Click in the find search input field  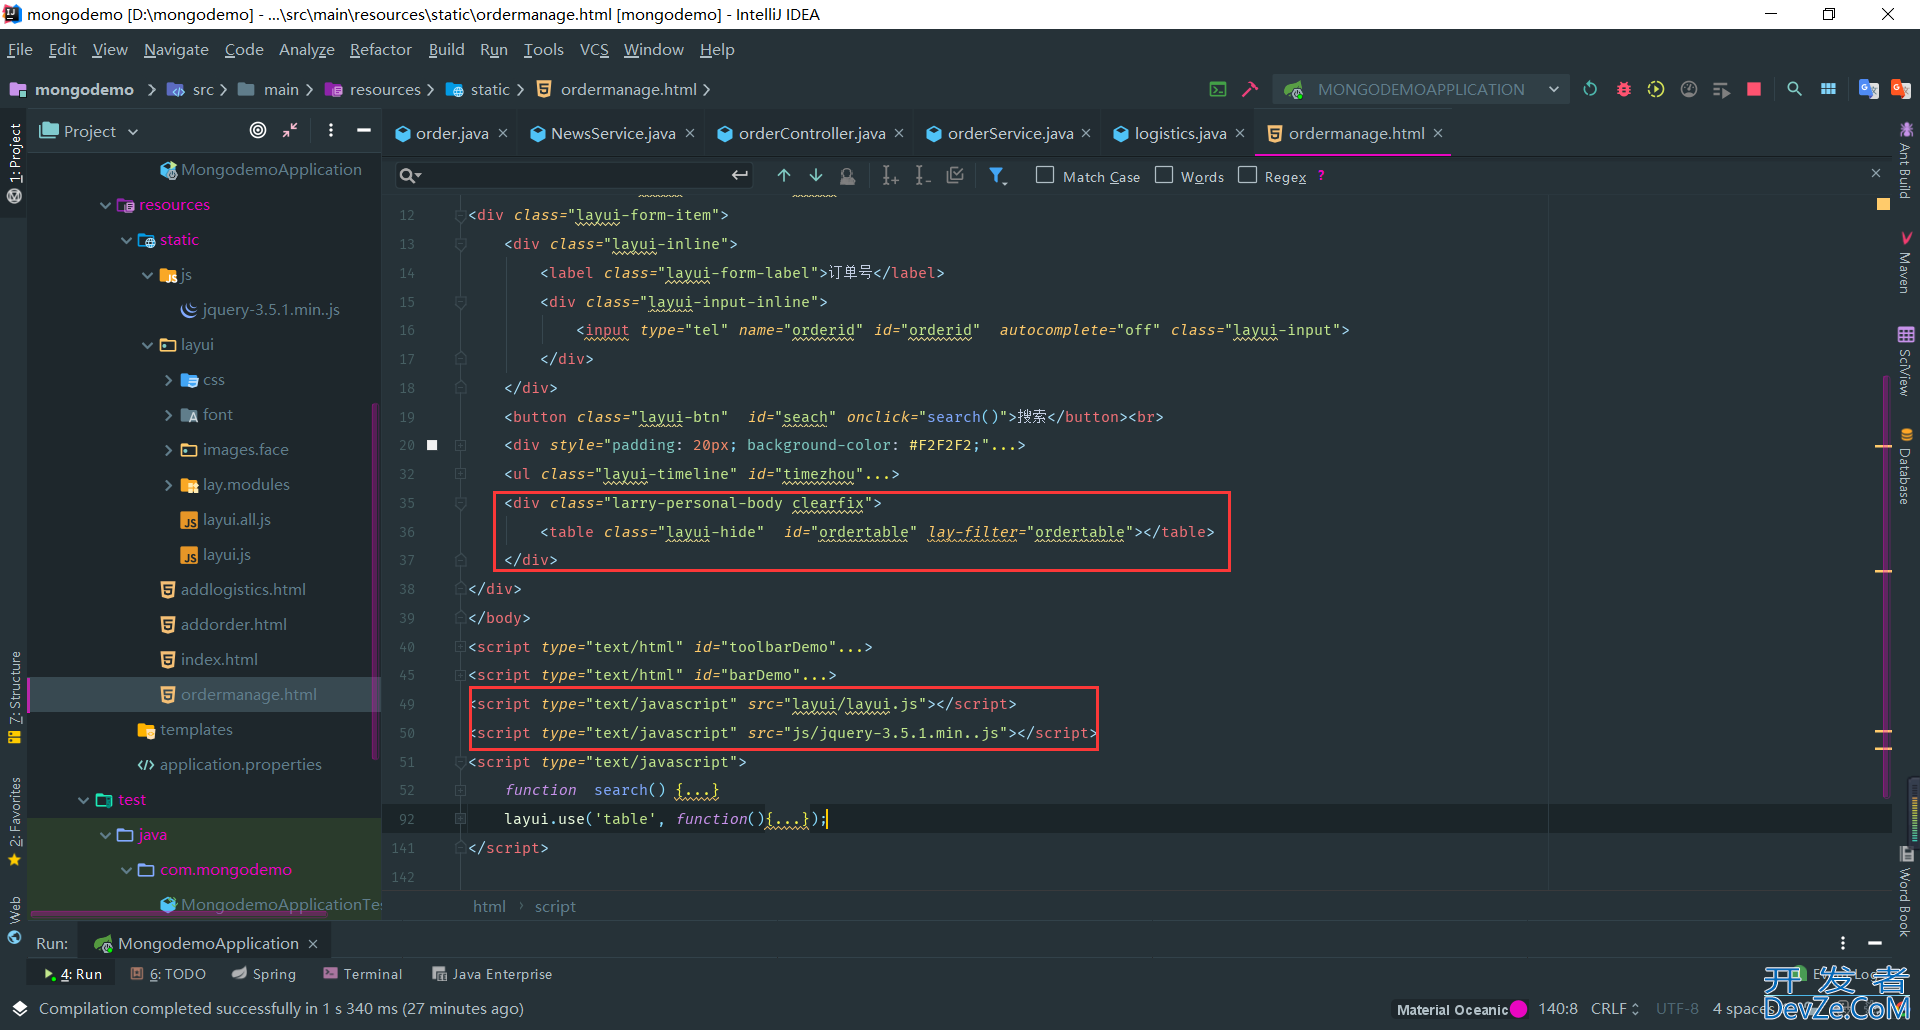point(575,175)
